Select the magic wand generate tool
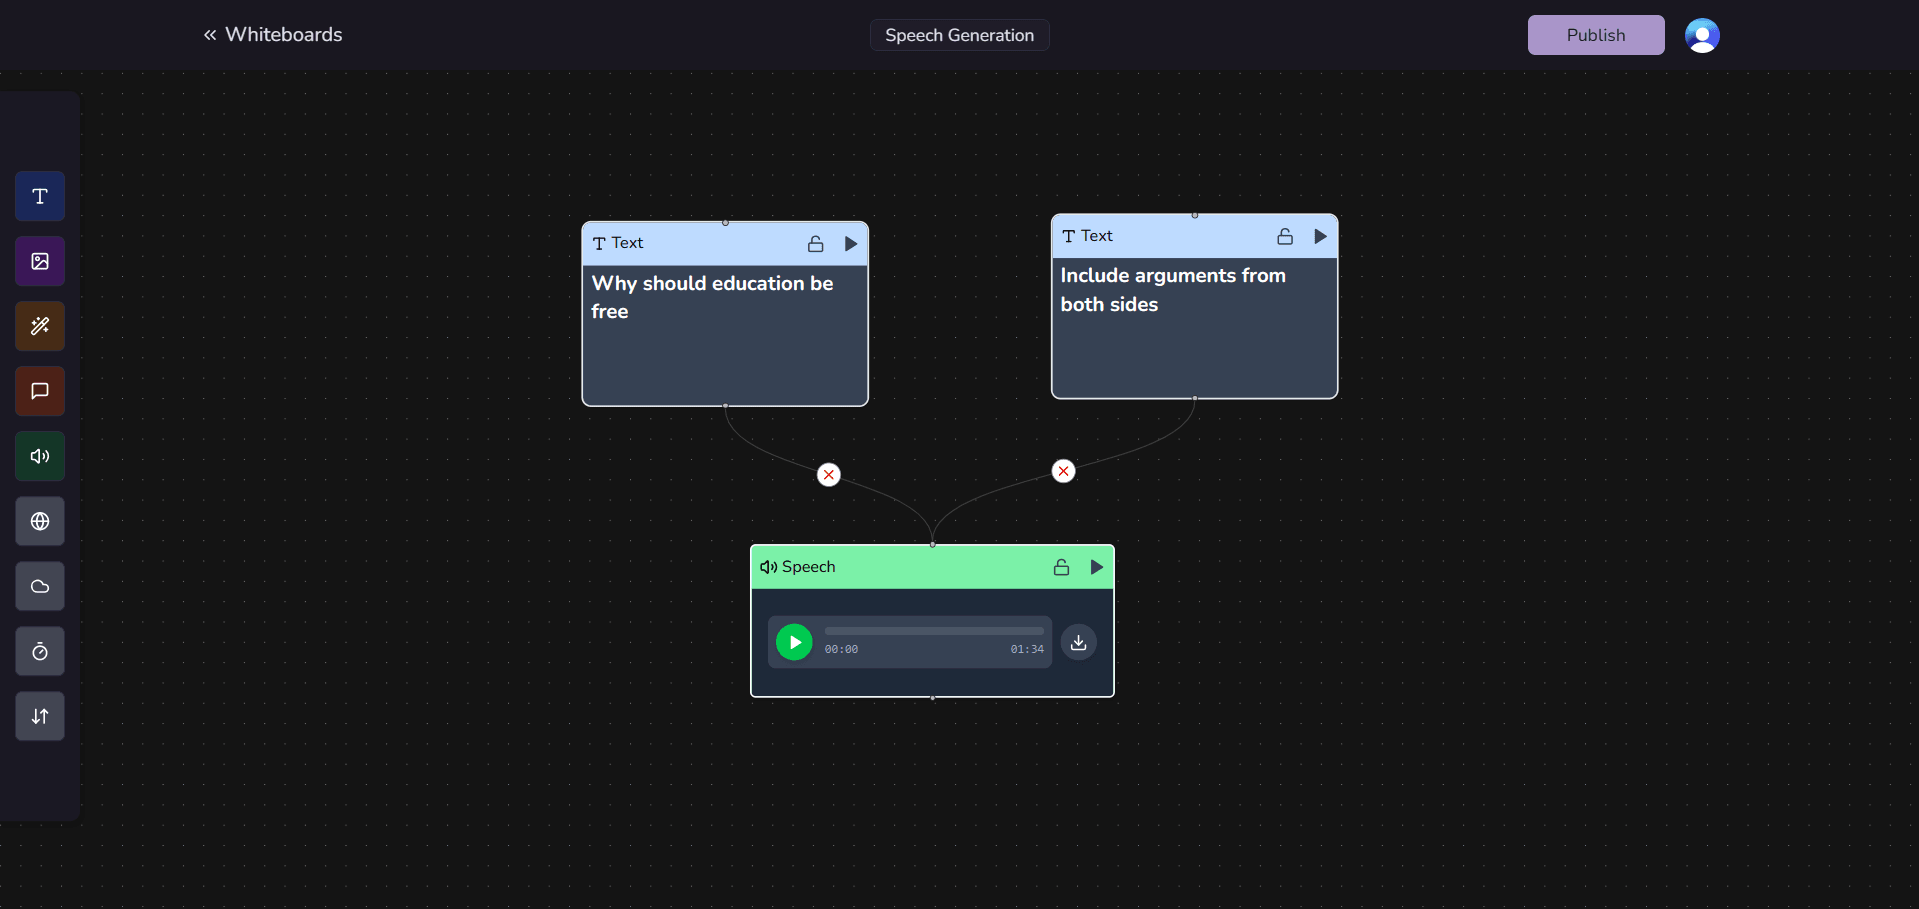The width and height of the screenshot is (1919, 909). (40, 326)
